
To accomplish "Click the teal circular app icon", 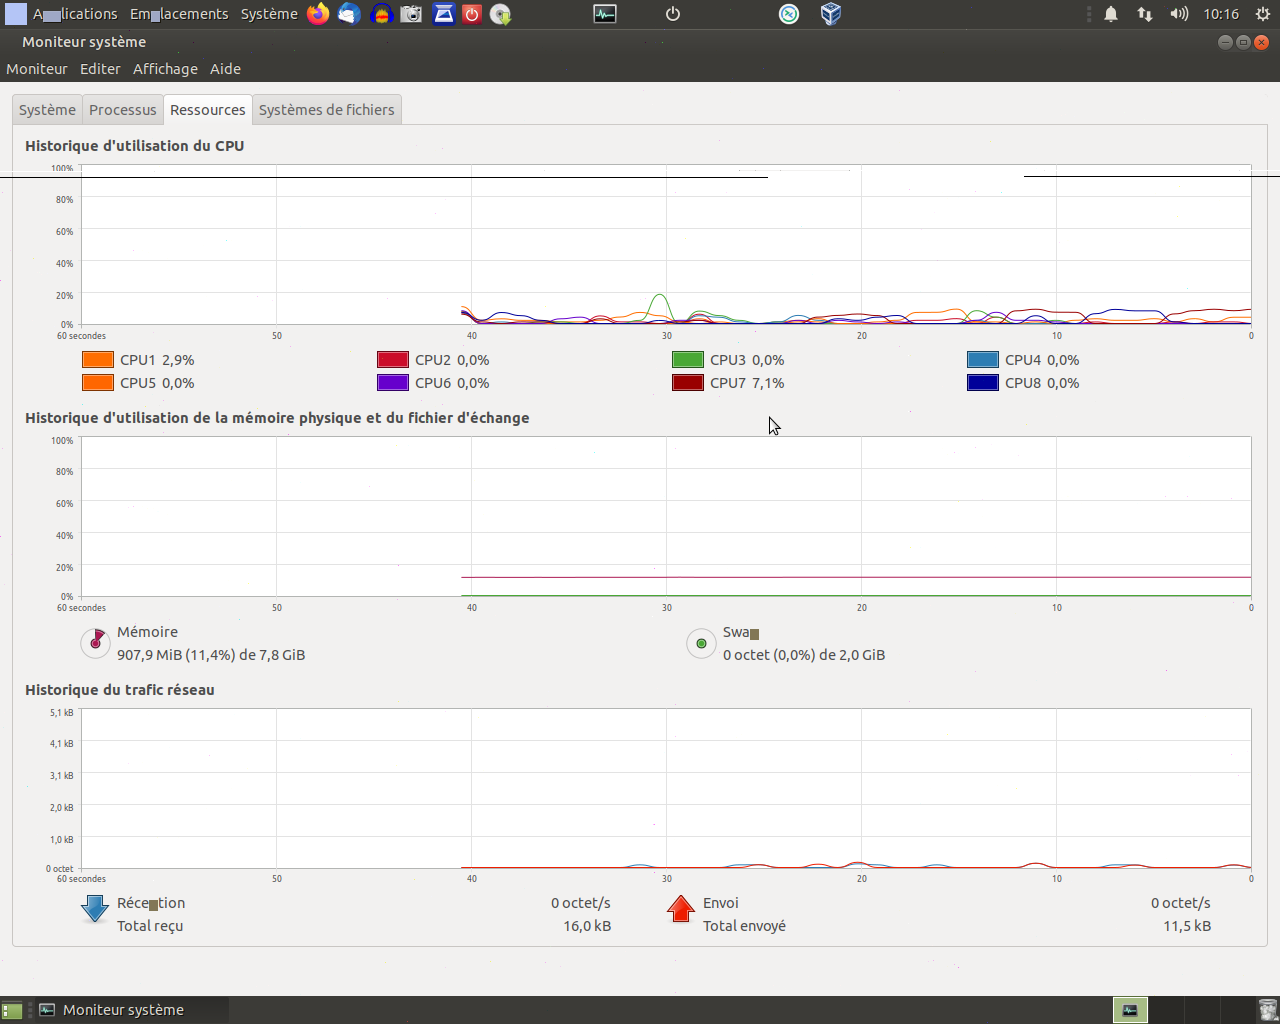I will point(789,14).
